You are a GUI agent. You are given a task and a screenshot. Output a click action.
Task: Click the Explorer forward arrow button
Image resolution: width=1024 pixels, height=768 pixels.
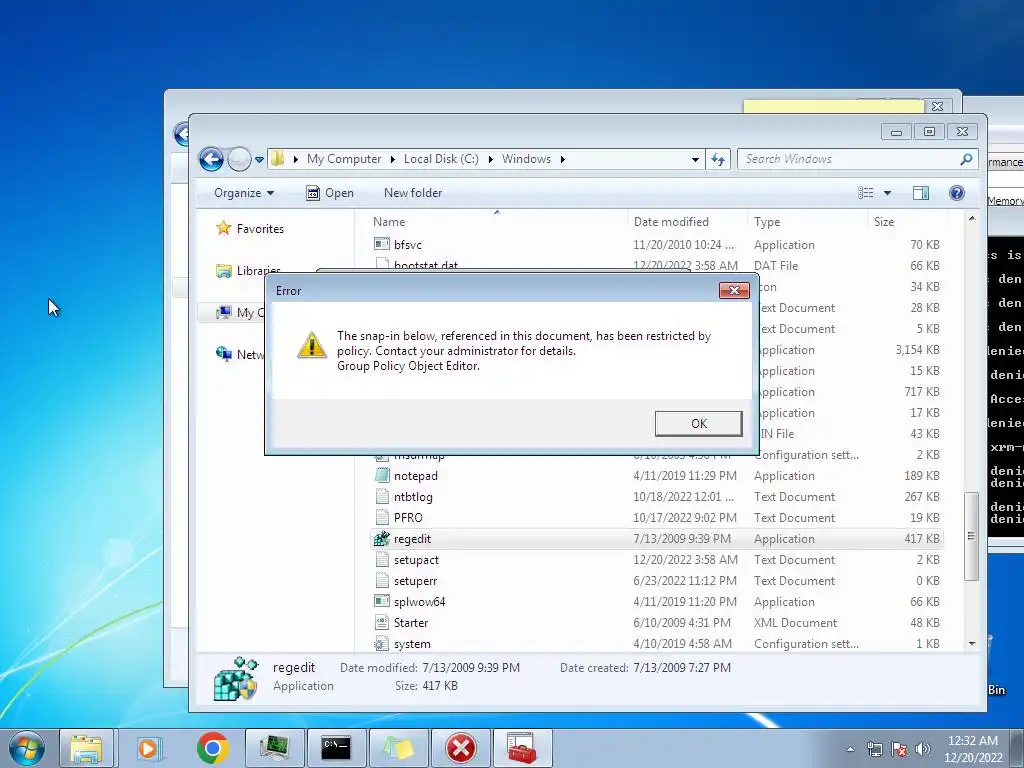pyautogui.click(x=239, y=159)
